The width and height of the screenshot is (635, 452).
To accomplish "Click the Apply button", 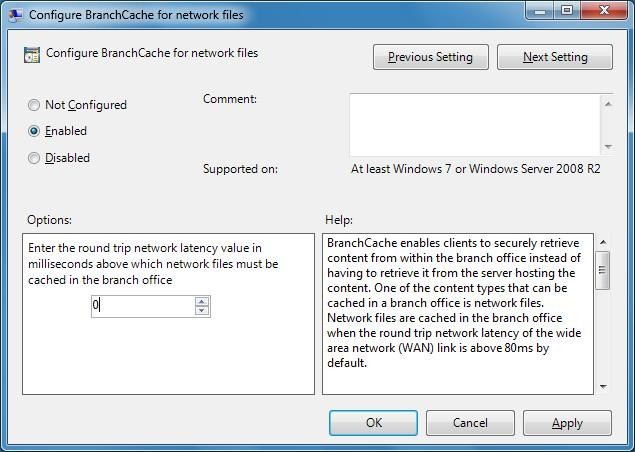I will click(567, 423).
